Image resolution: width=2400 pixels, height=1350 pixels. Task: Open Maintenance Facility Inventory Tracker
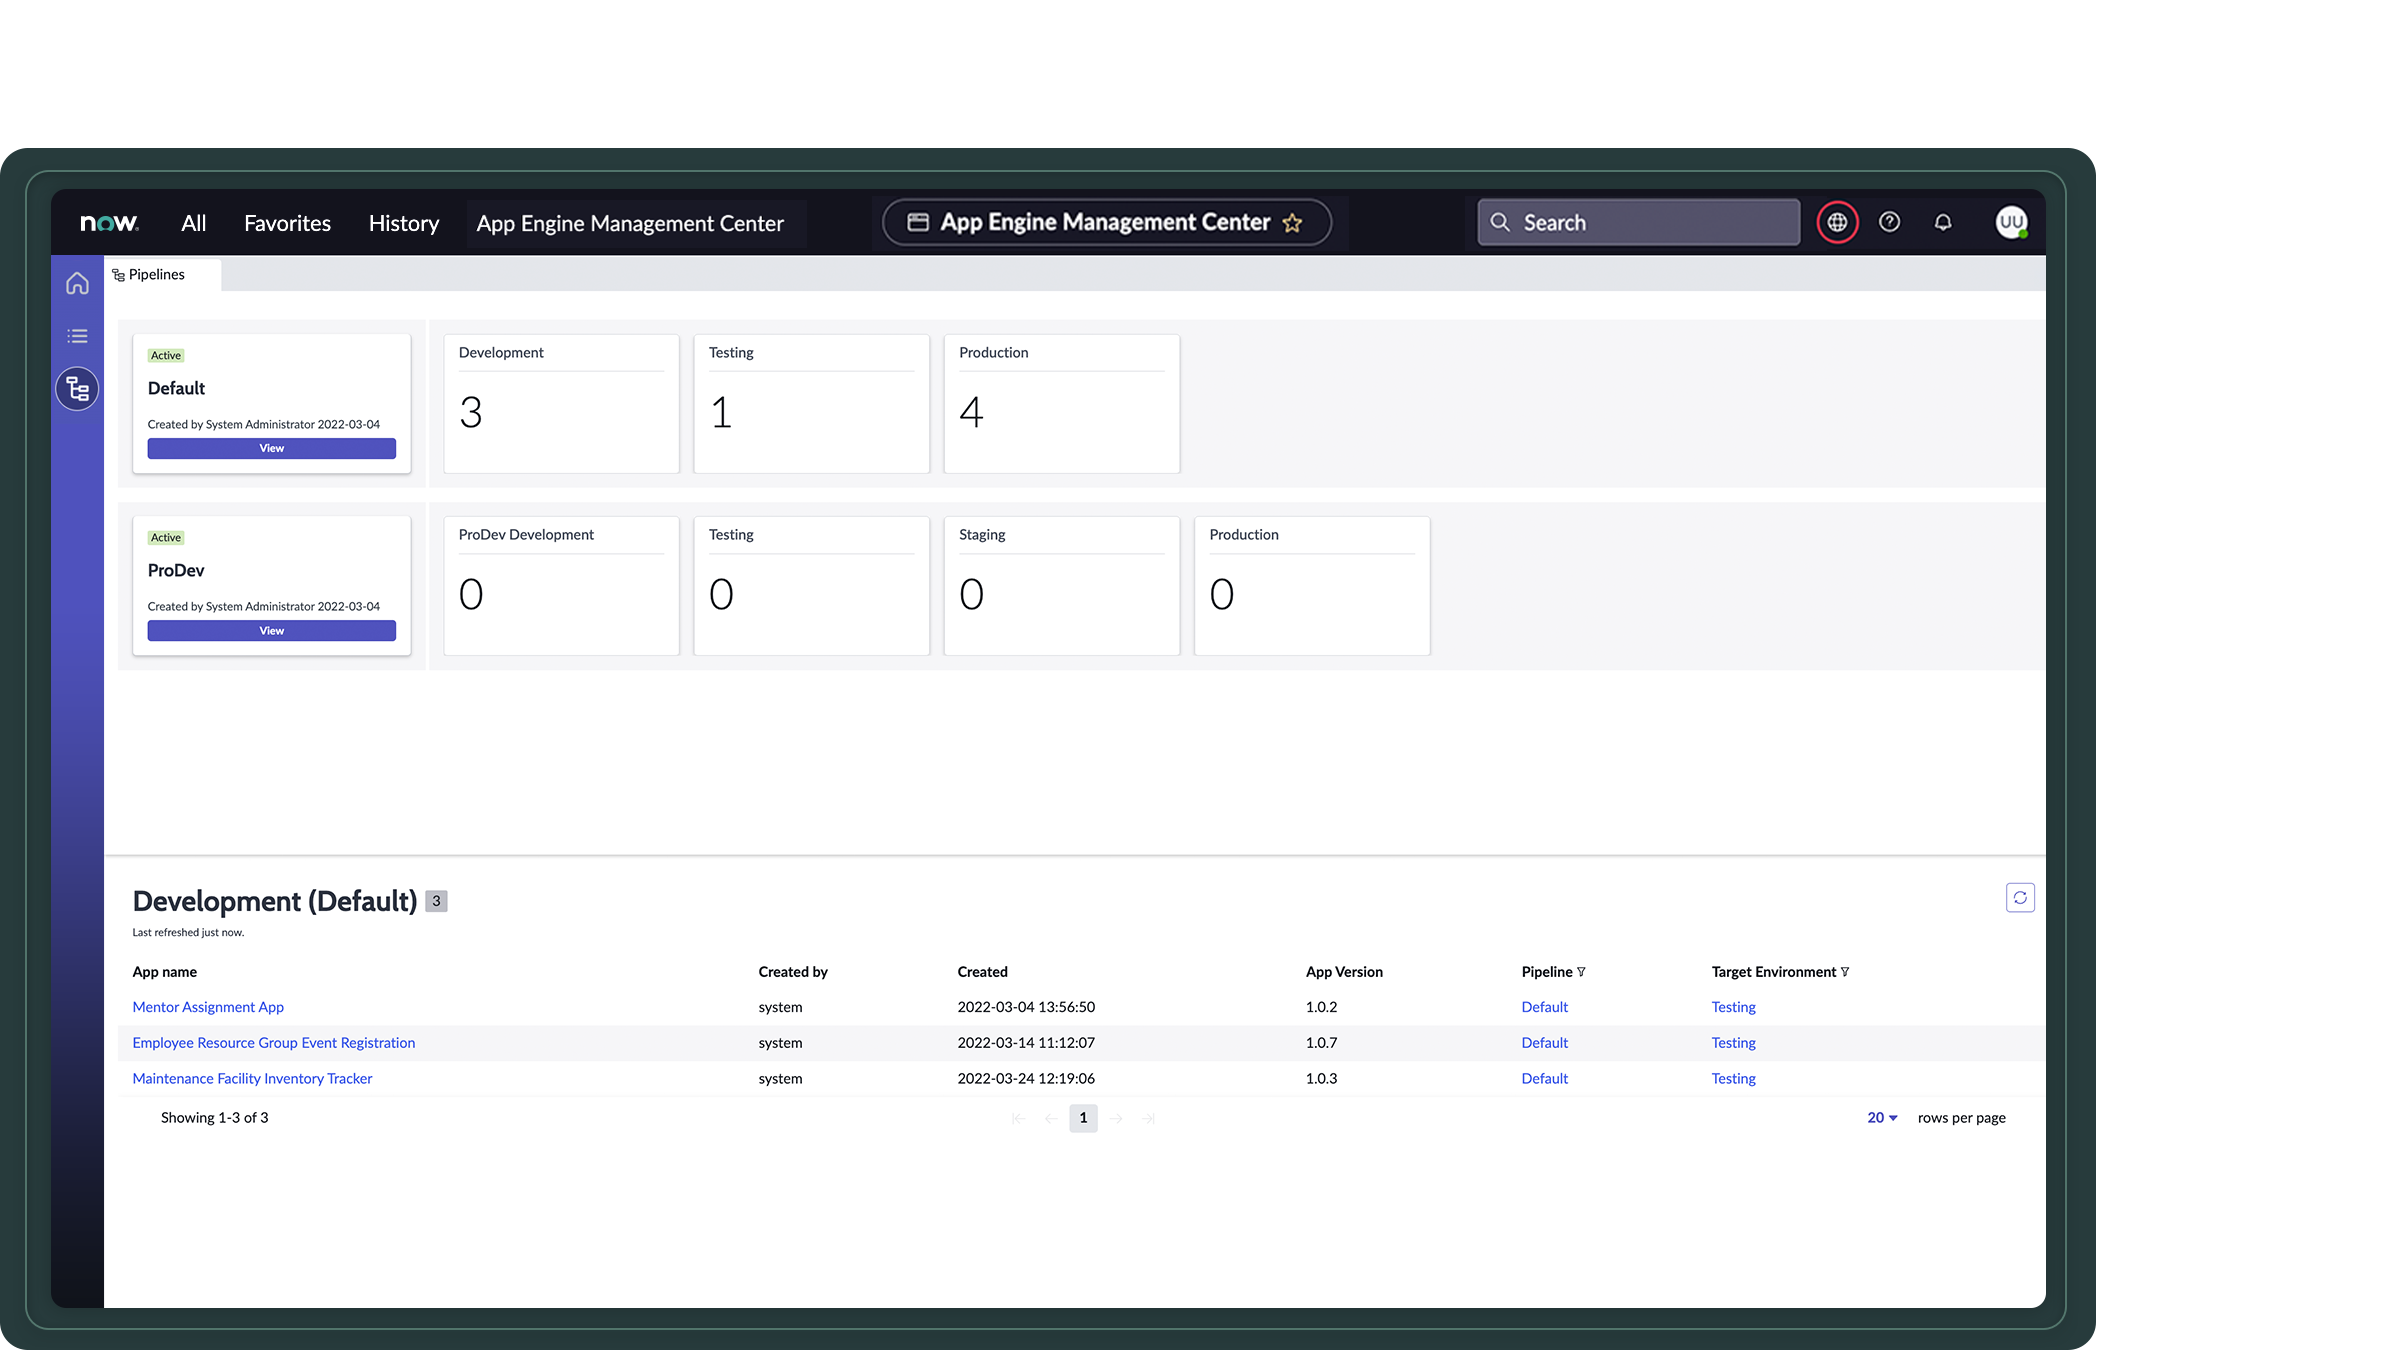coord(251,1078)
